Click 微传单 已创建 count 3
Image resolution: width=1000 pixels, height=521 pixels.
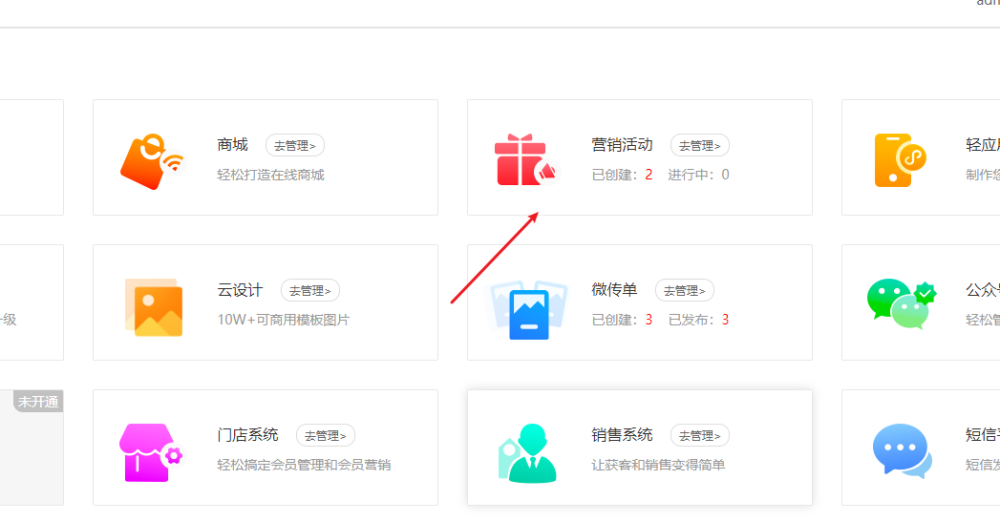(649, 319)
